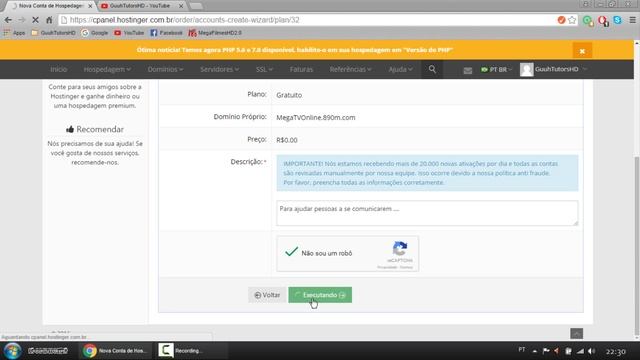Close the GuuhTutorsHD YouTube tab

(x=181, y=6)
